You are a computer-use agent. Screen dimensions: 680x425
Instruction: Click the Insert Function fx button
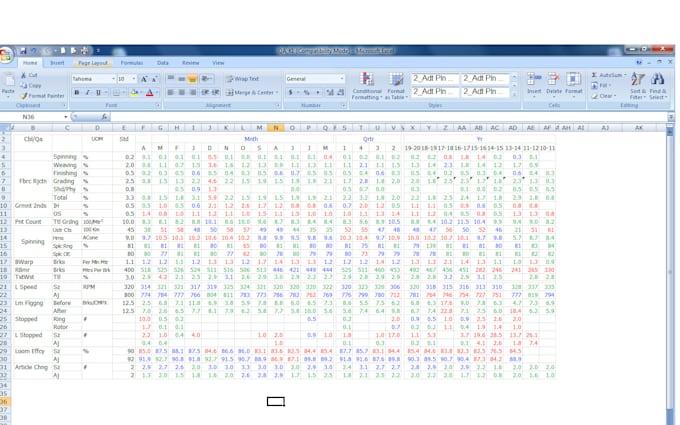tap(104, 117)
